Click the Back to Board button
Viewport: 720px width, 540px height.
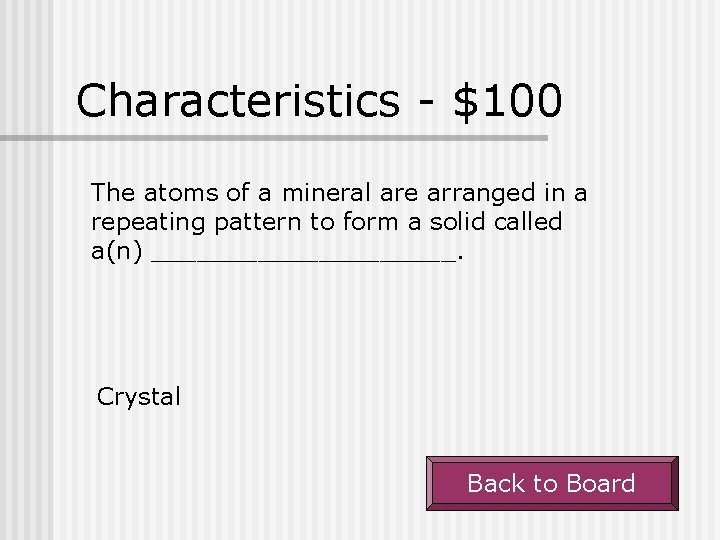point(551,484)
